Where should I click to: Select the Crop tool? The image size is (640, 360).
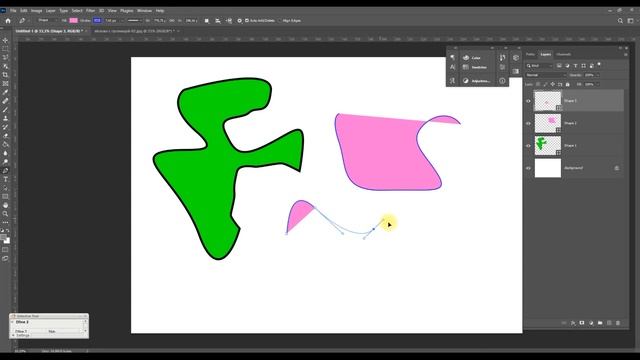coord(5,75)
